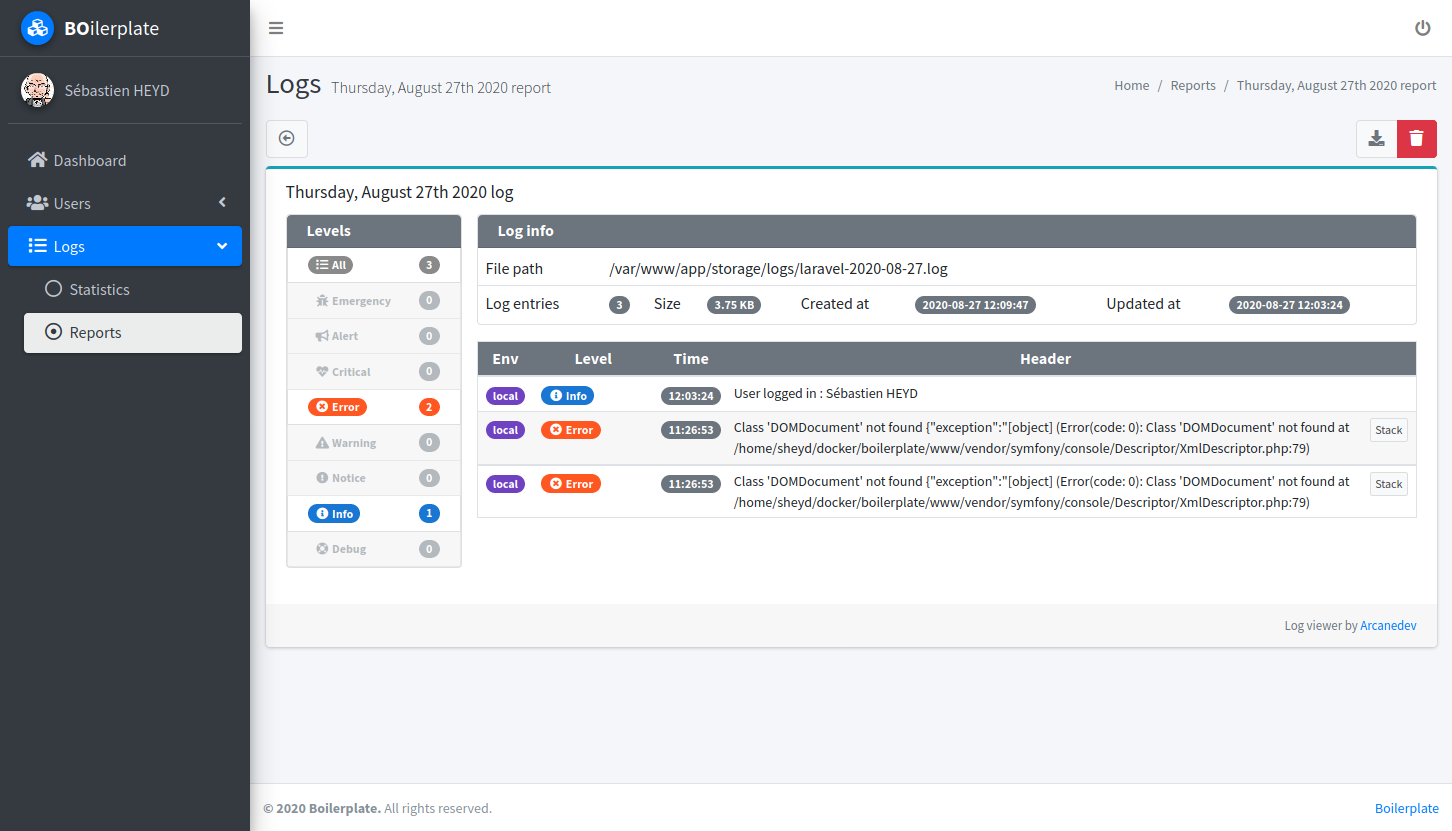
Task: Click the power/logout icon in the top bar
Action: click(x=1423, y=28)
